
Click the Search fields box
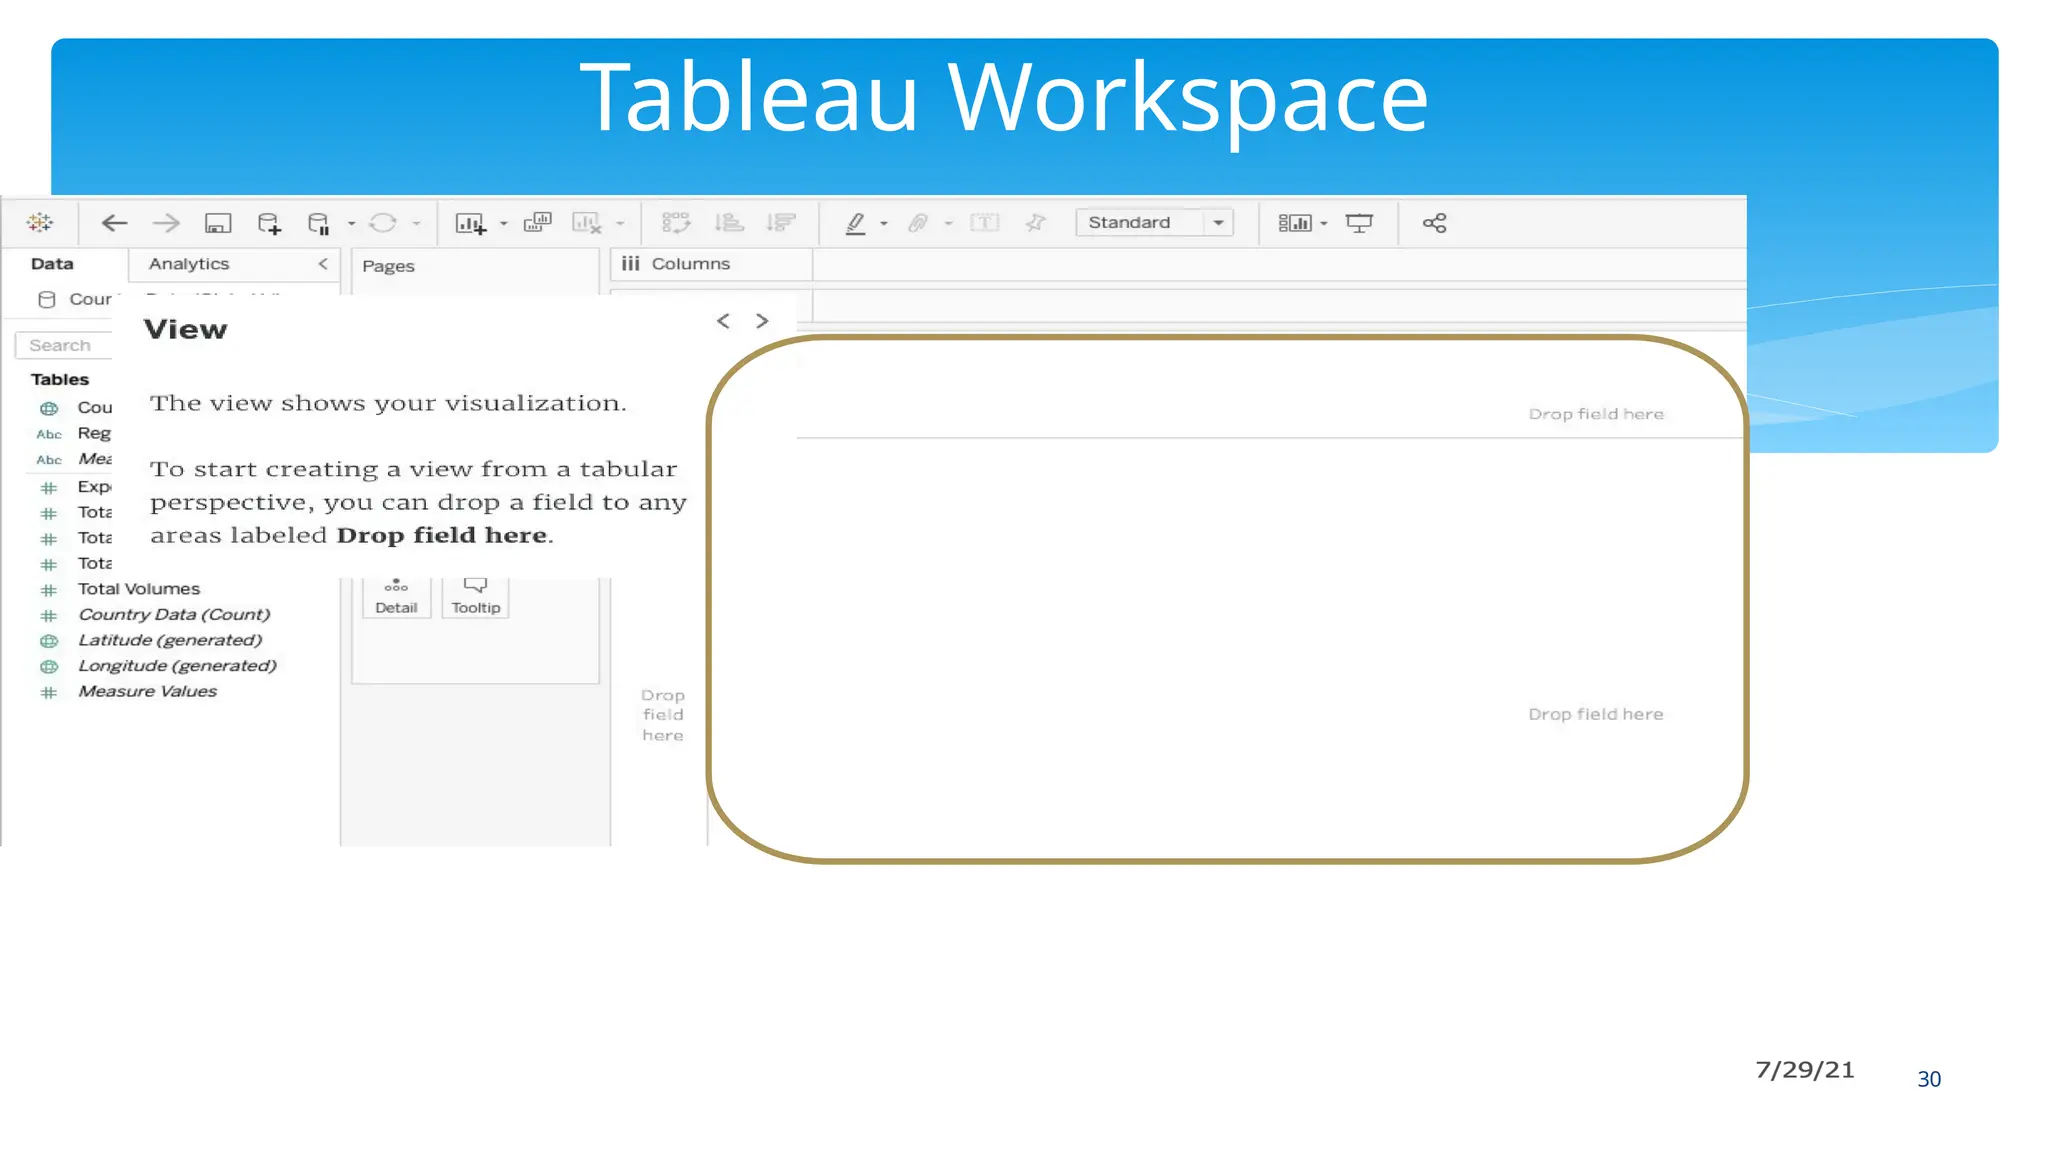click(x=64, y=345)
